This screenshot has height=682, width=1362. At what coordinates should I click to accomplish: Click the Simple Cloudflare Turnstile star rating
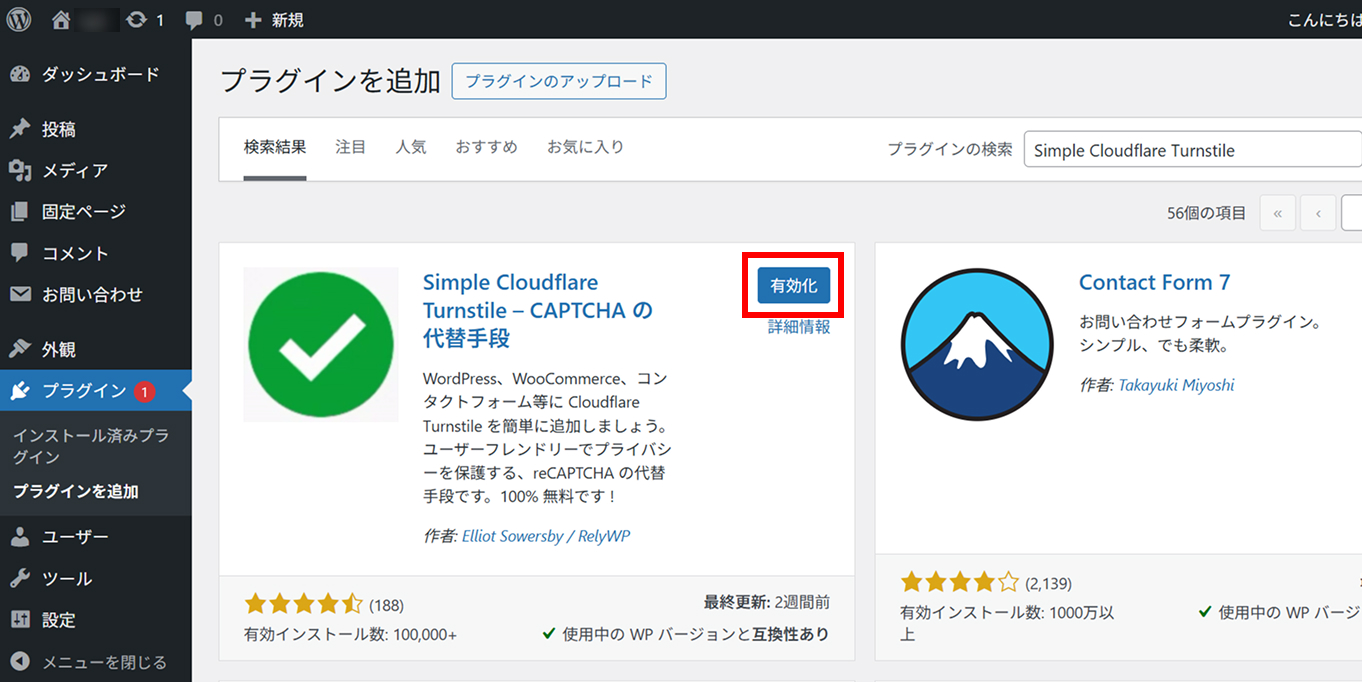coord(304,604)
